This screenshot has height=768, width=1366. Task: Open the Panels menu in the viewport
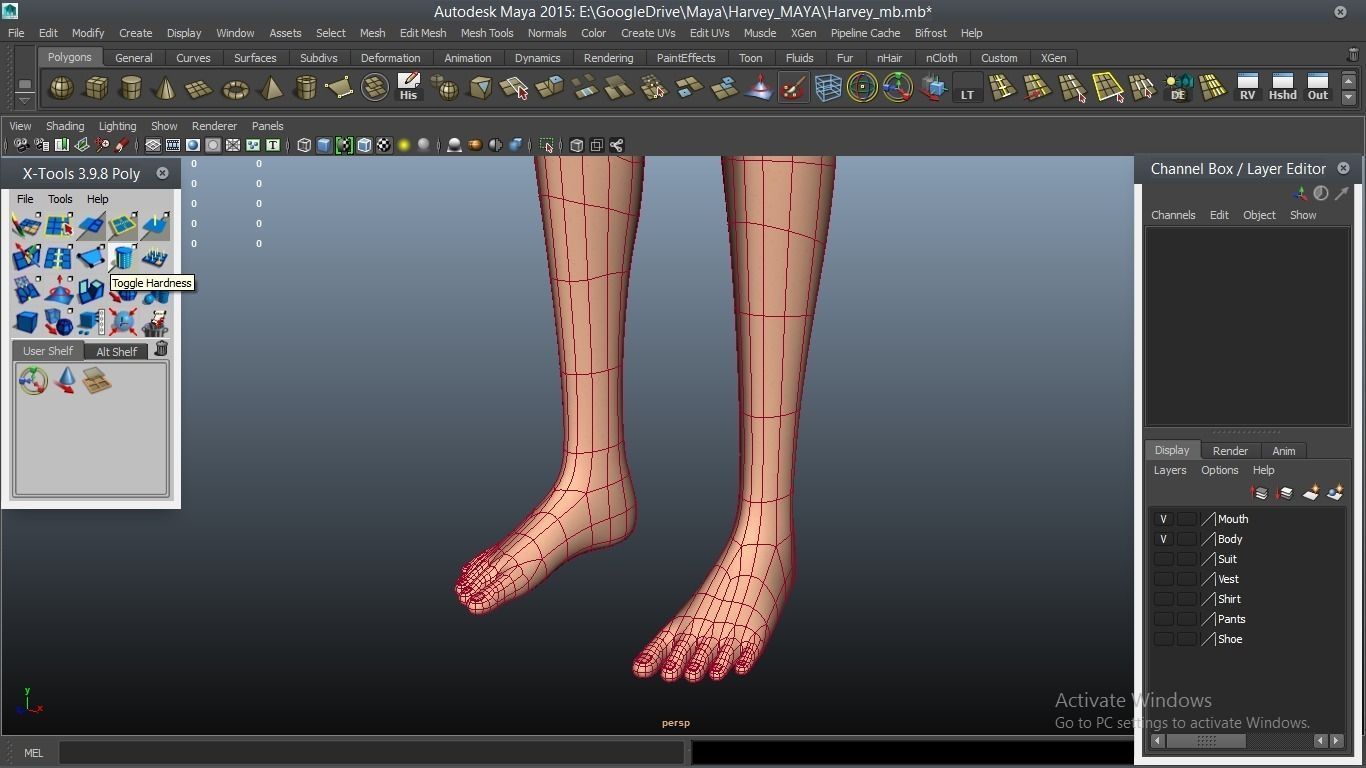click(267, 126)
